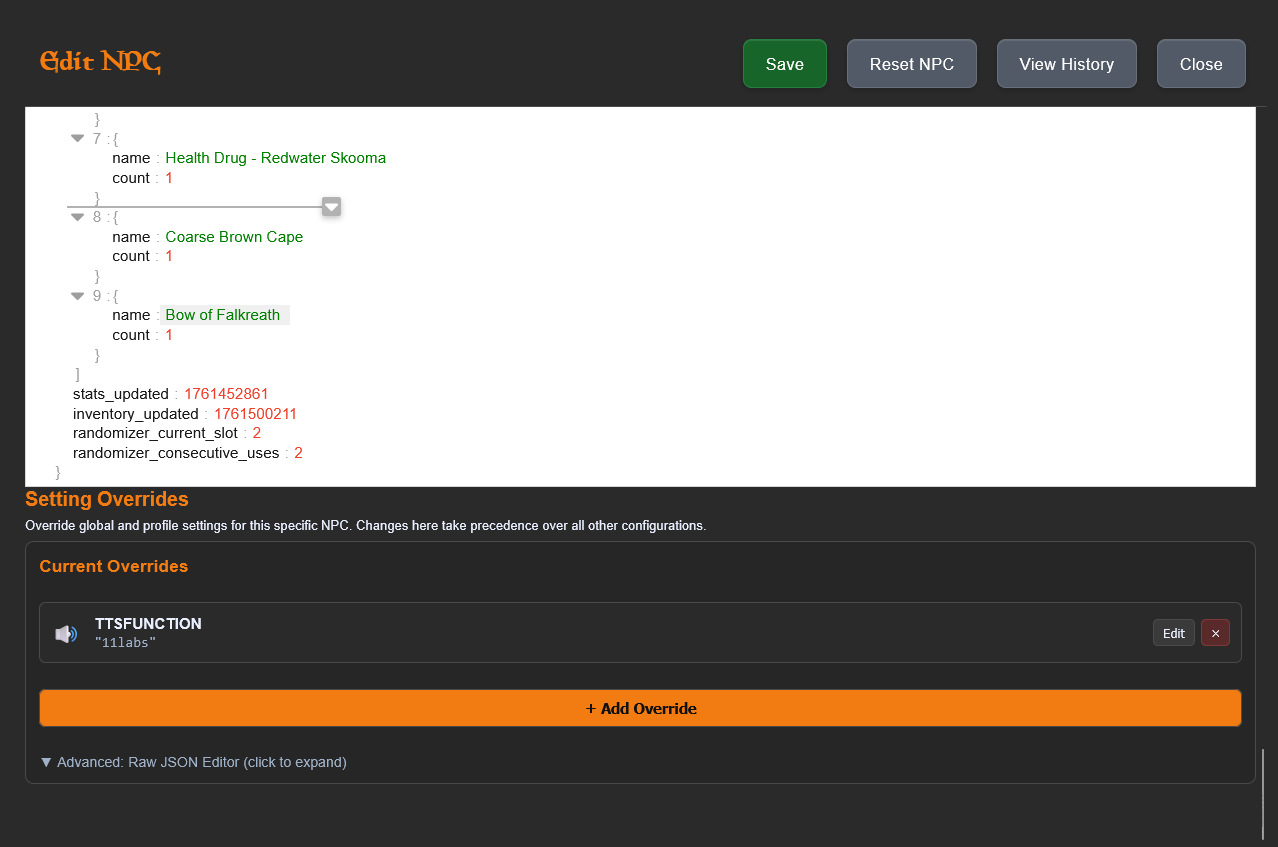
Task: Remove the TTSFUNCTION override with the red X
Action: [x=1215, y=633]
